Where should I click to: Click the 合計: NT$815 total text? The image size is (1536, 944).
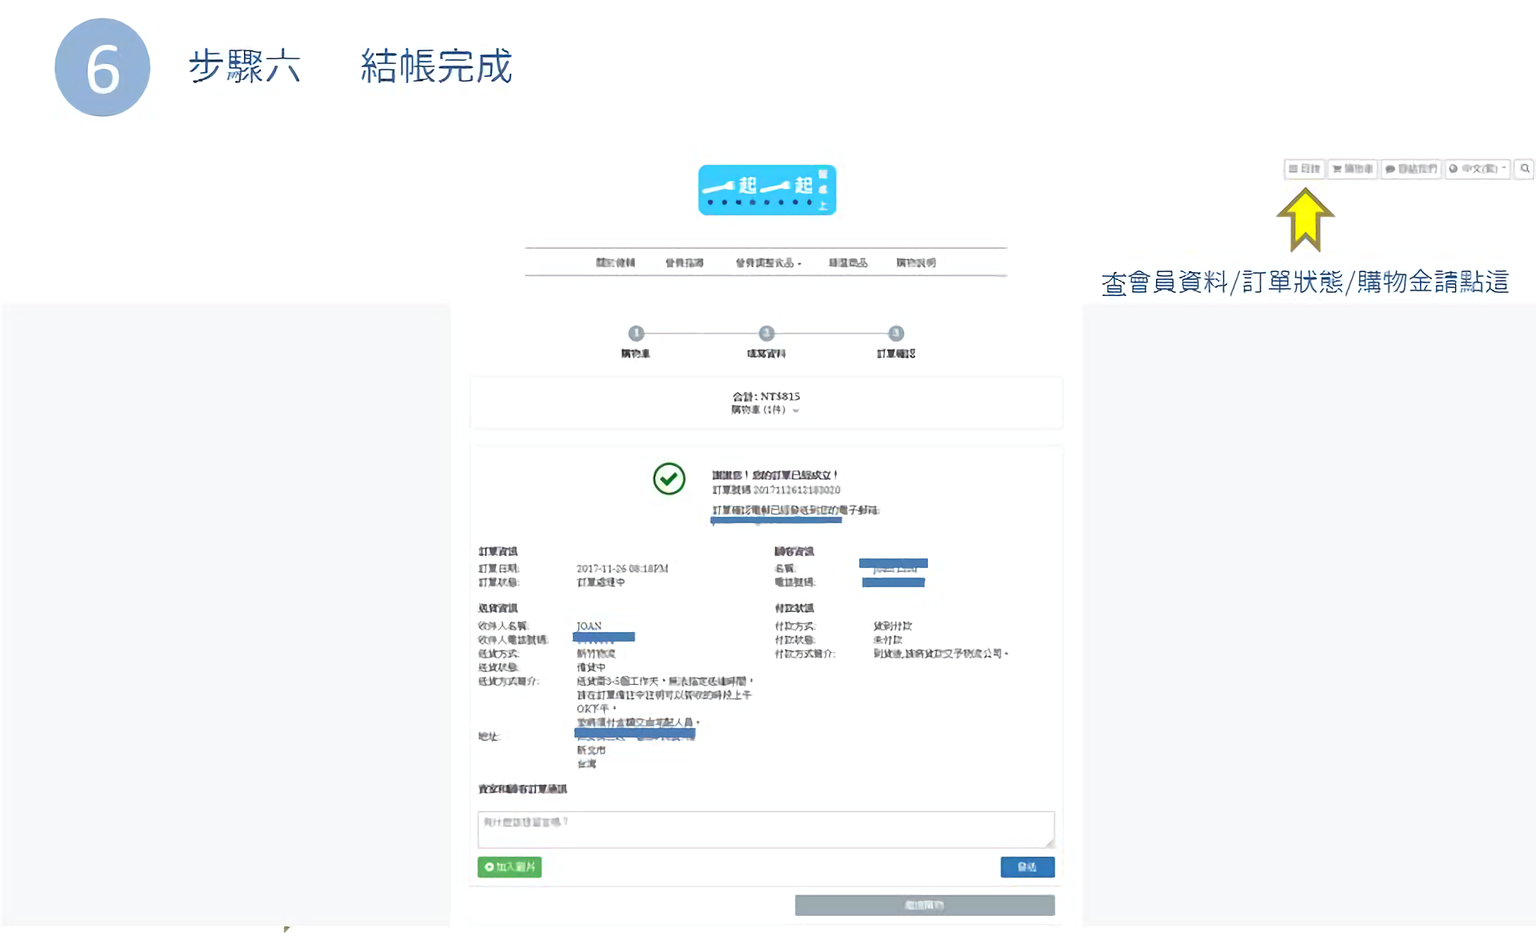[x=766, y=396]
